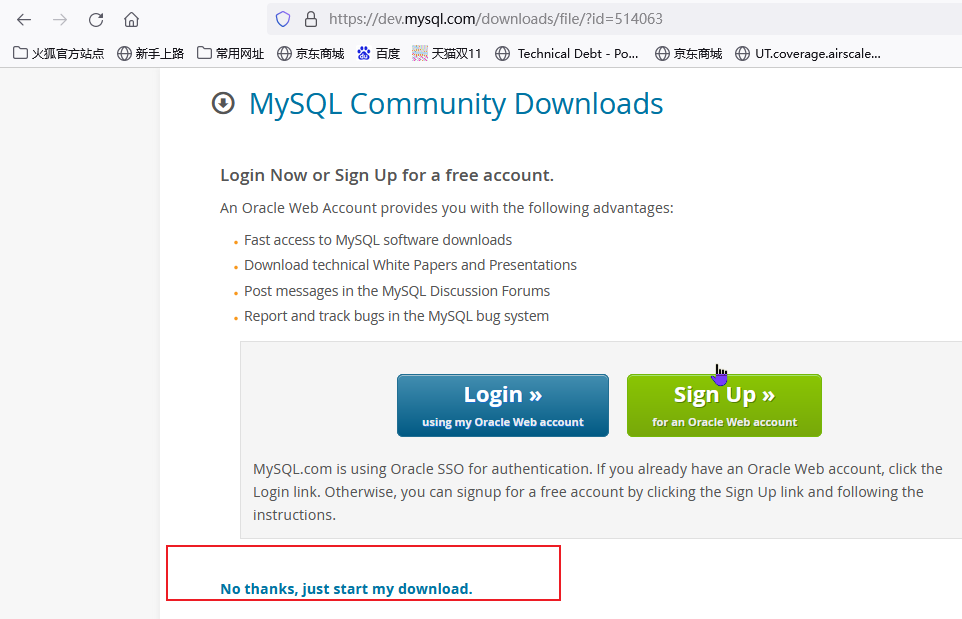Click the download arrow icon beside the heading
The height and width of the screenshot is (619, 962).
pos(223,103)
